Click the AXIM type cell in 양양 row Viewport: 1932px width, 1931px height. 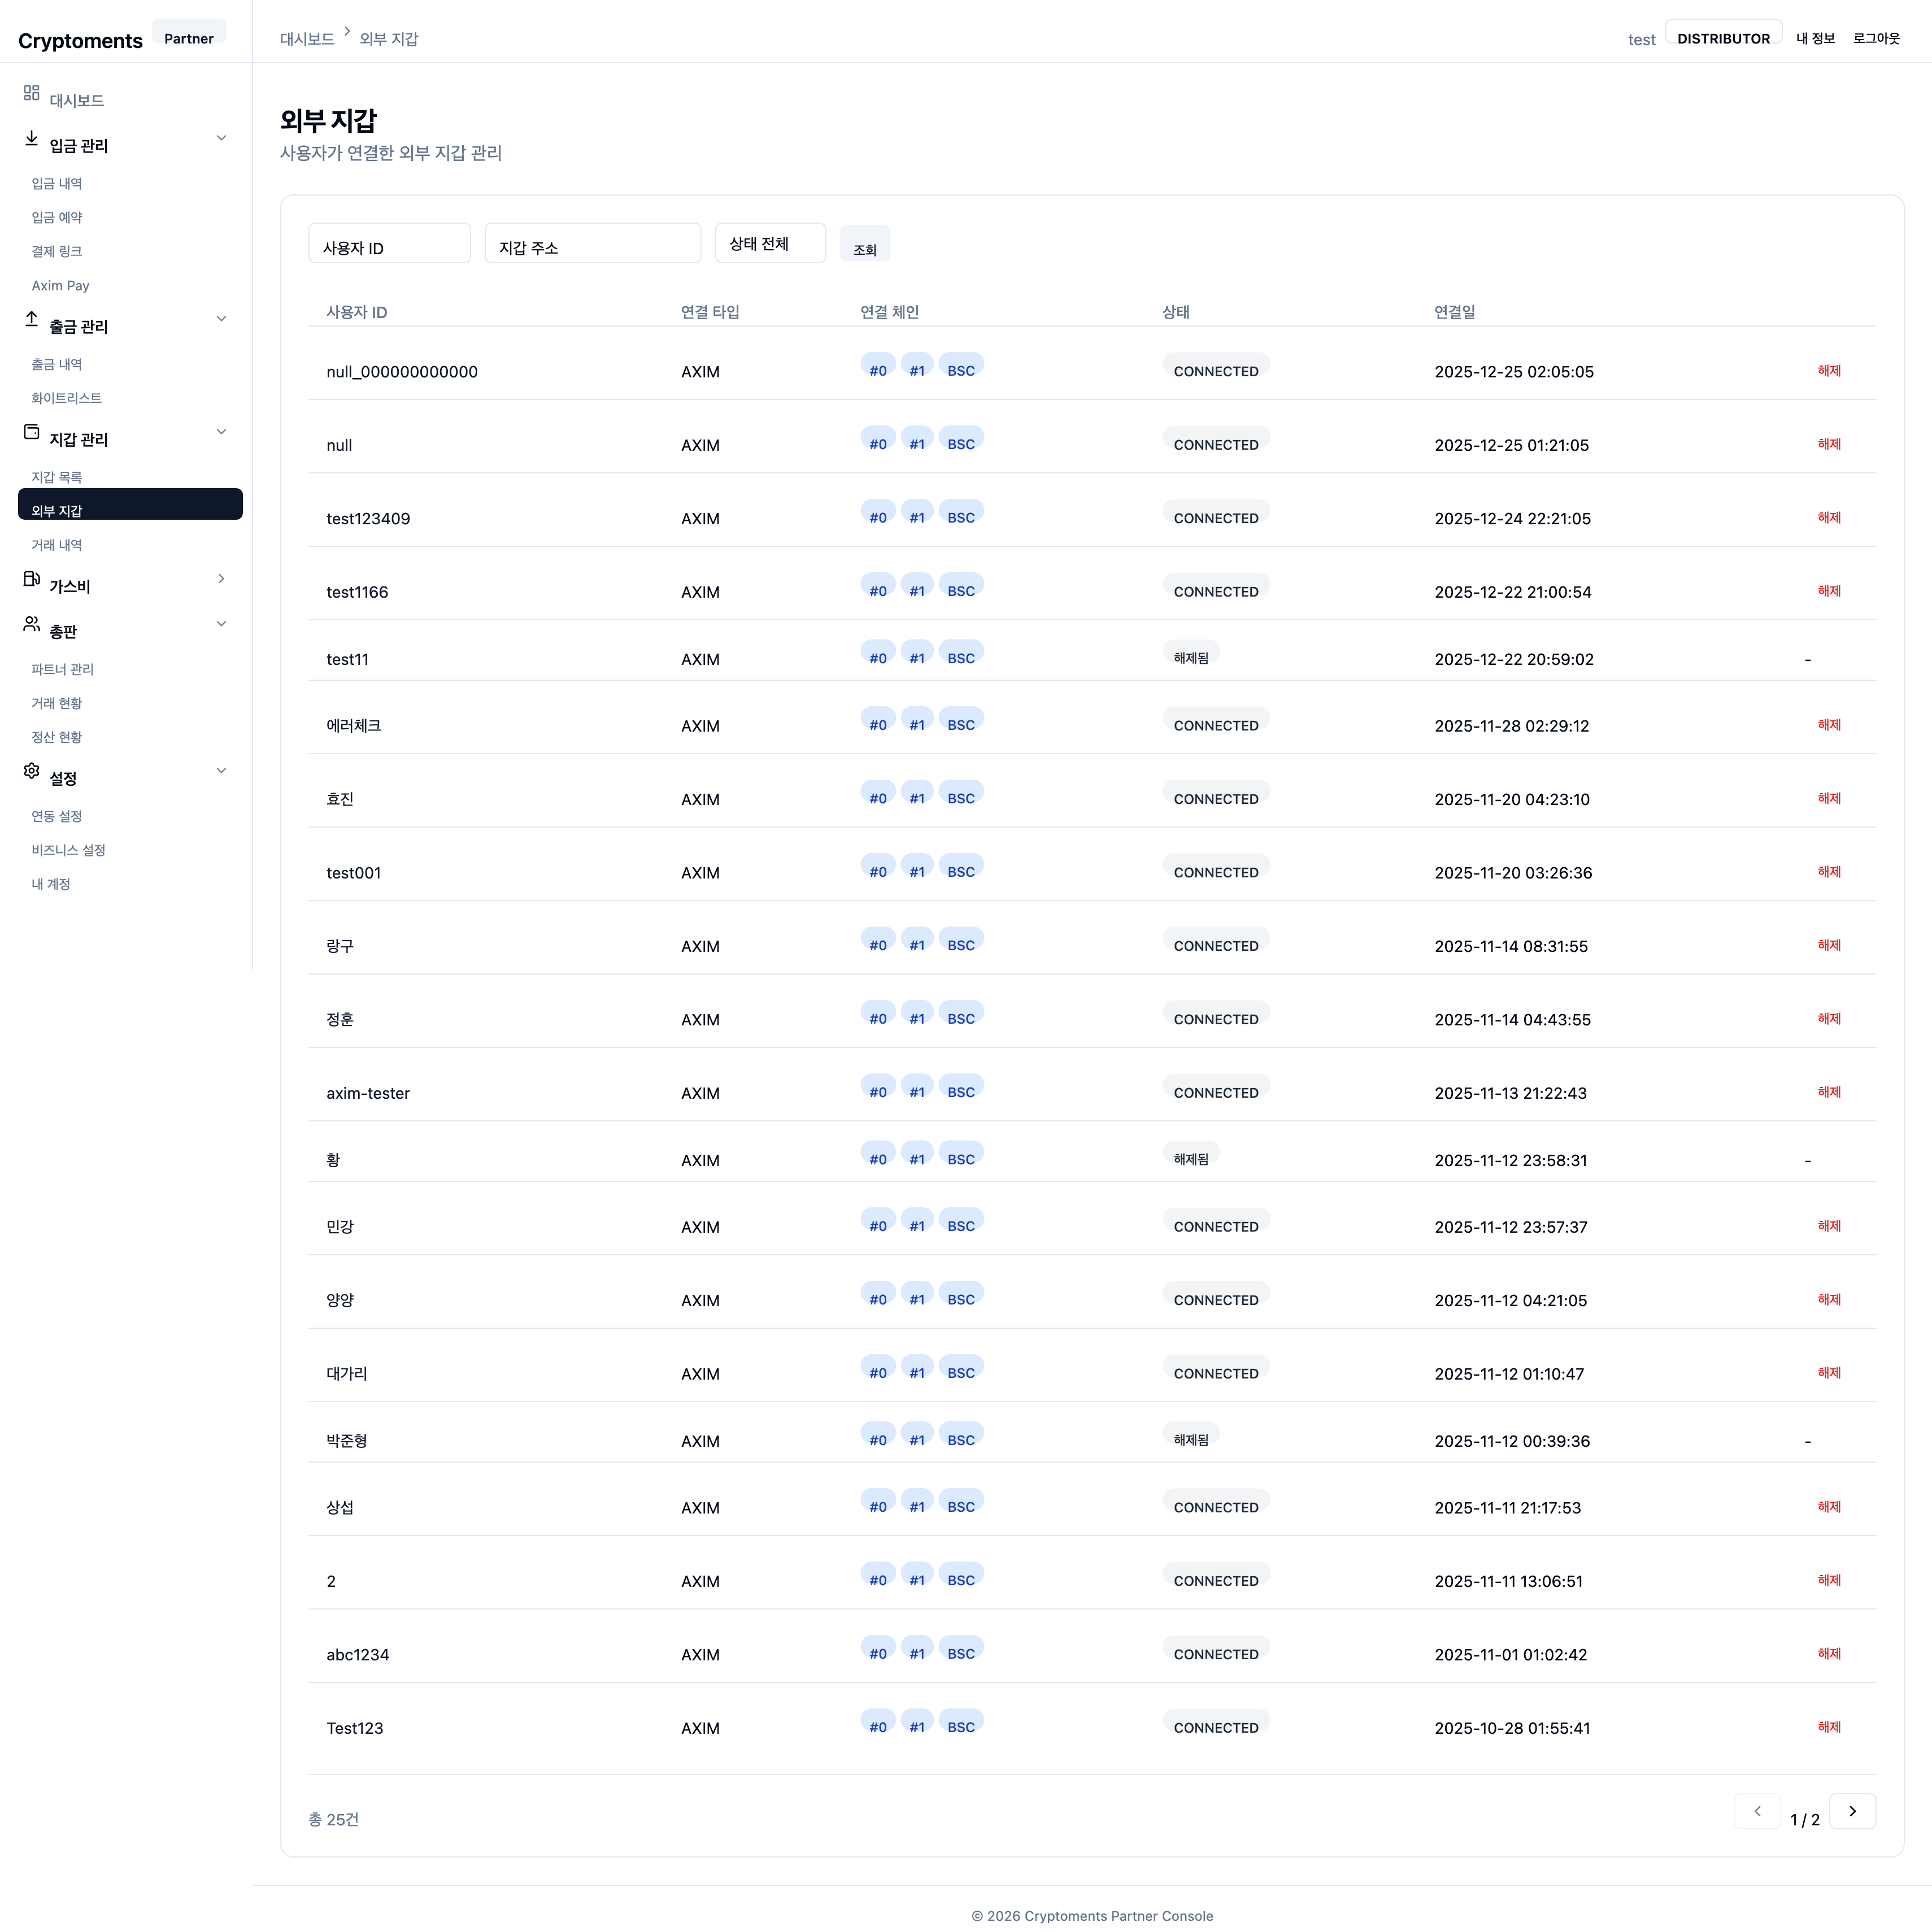click(700, 1300)
